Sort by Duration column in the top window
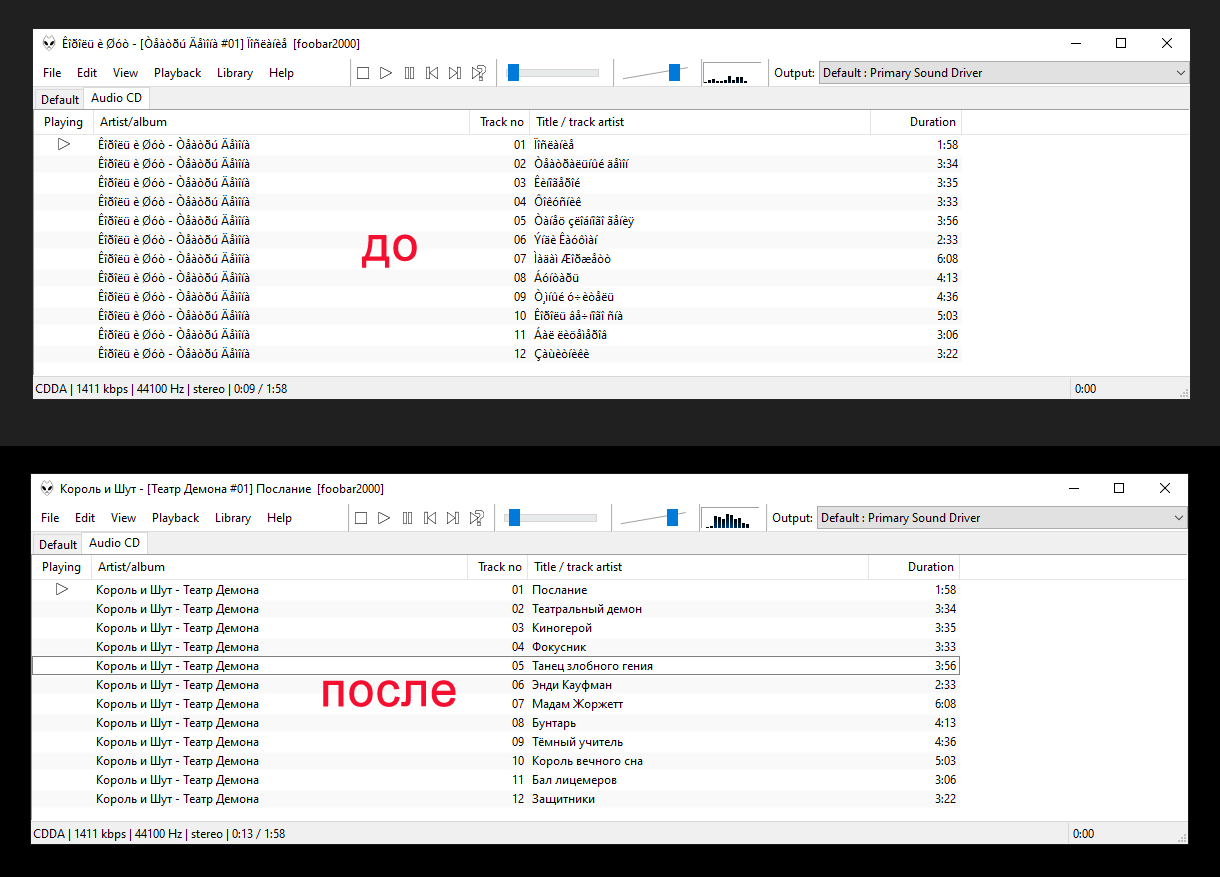 [x=916, y=122]
